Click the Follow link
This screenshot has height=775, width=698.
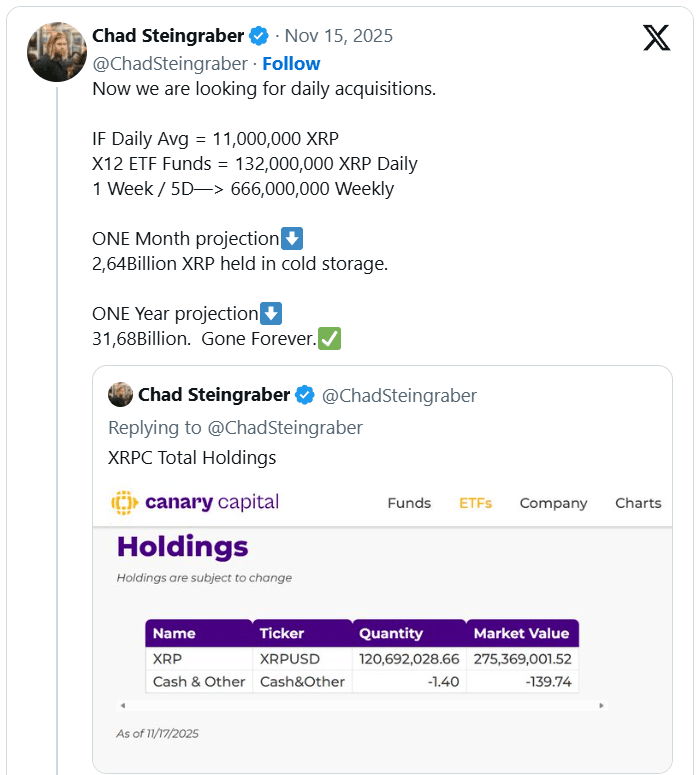(291, 63)
